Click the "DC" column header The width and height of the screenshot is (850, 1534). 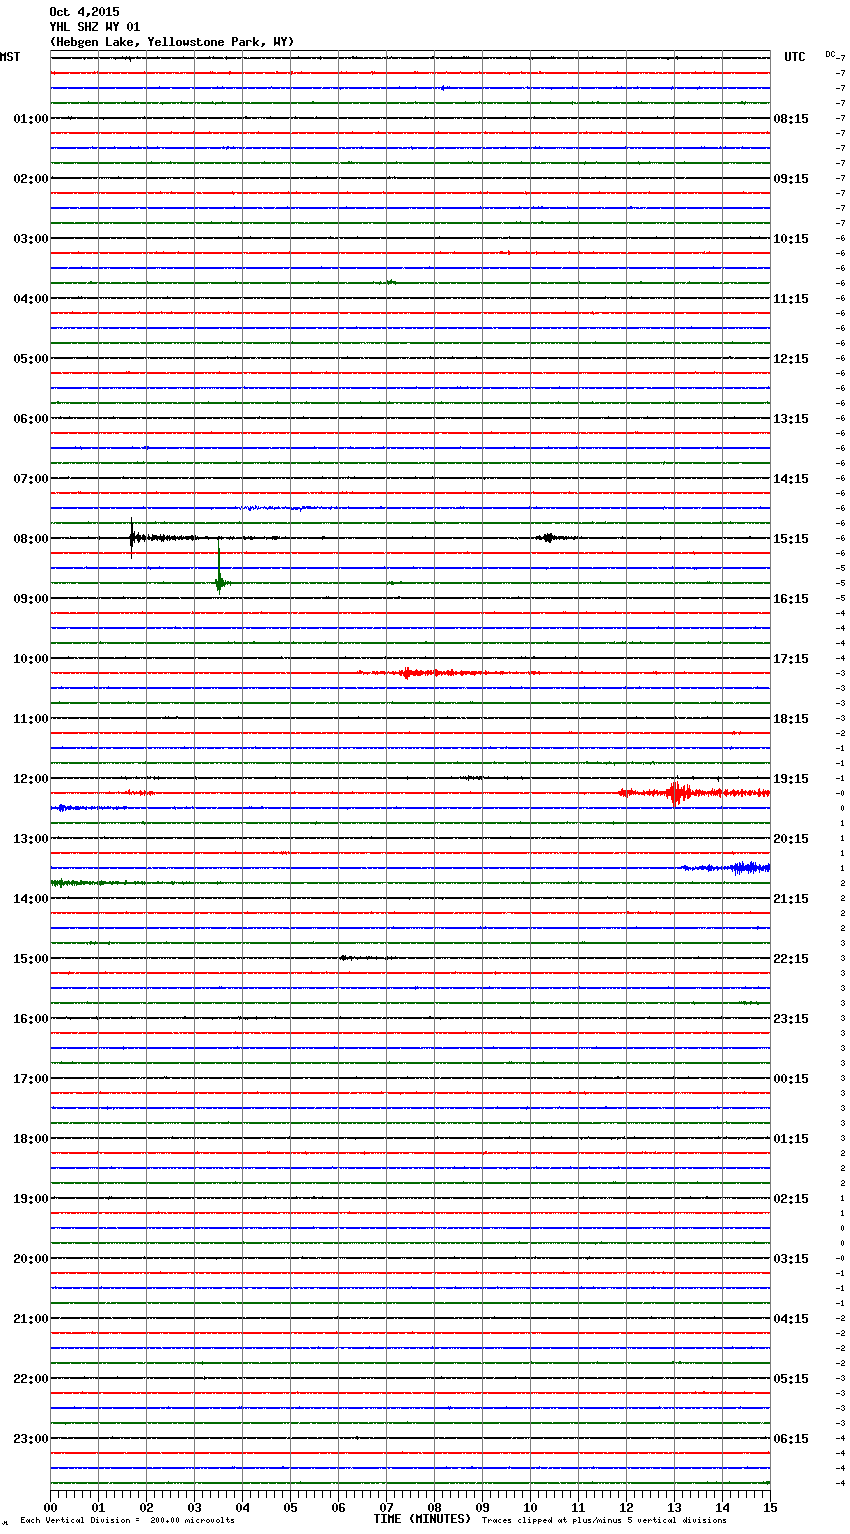(830, 54)
